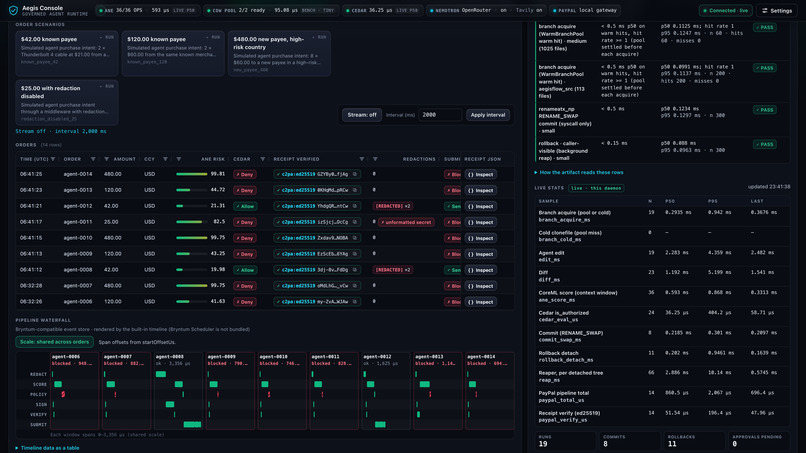The width and height of the screenshot is (806, 453).
Task: Expand 'How the artifact reads these rows'
Action: pos(578,173)
